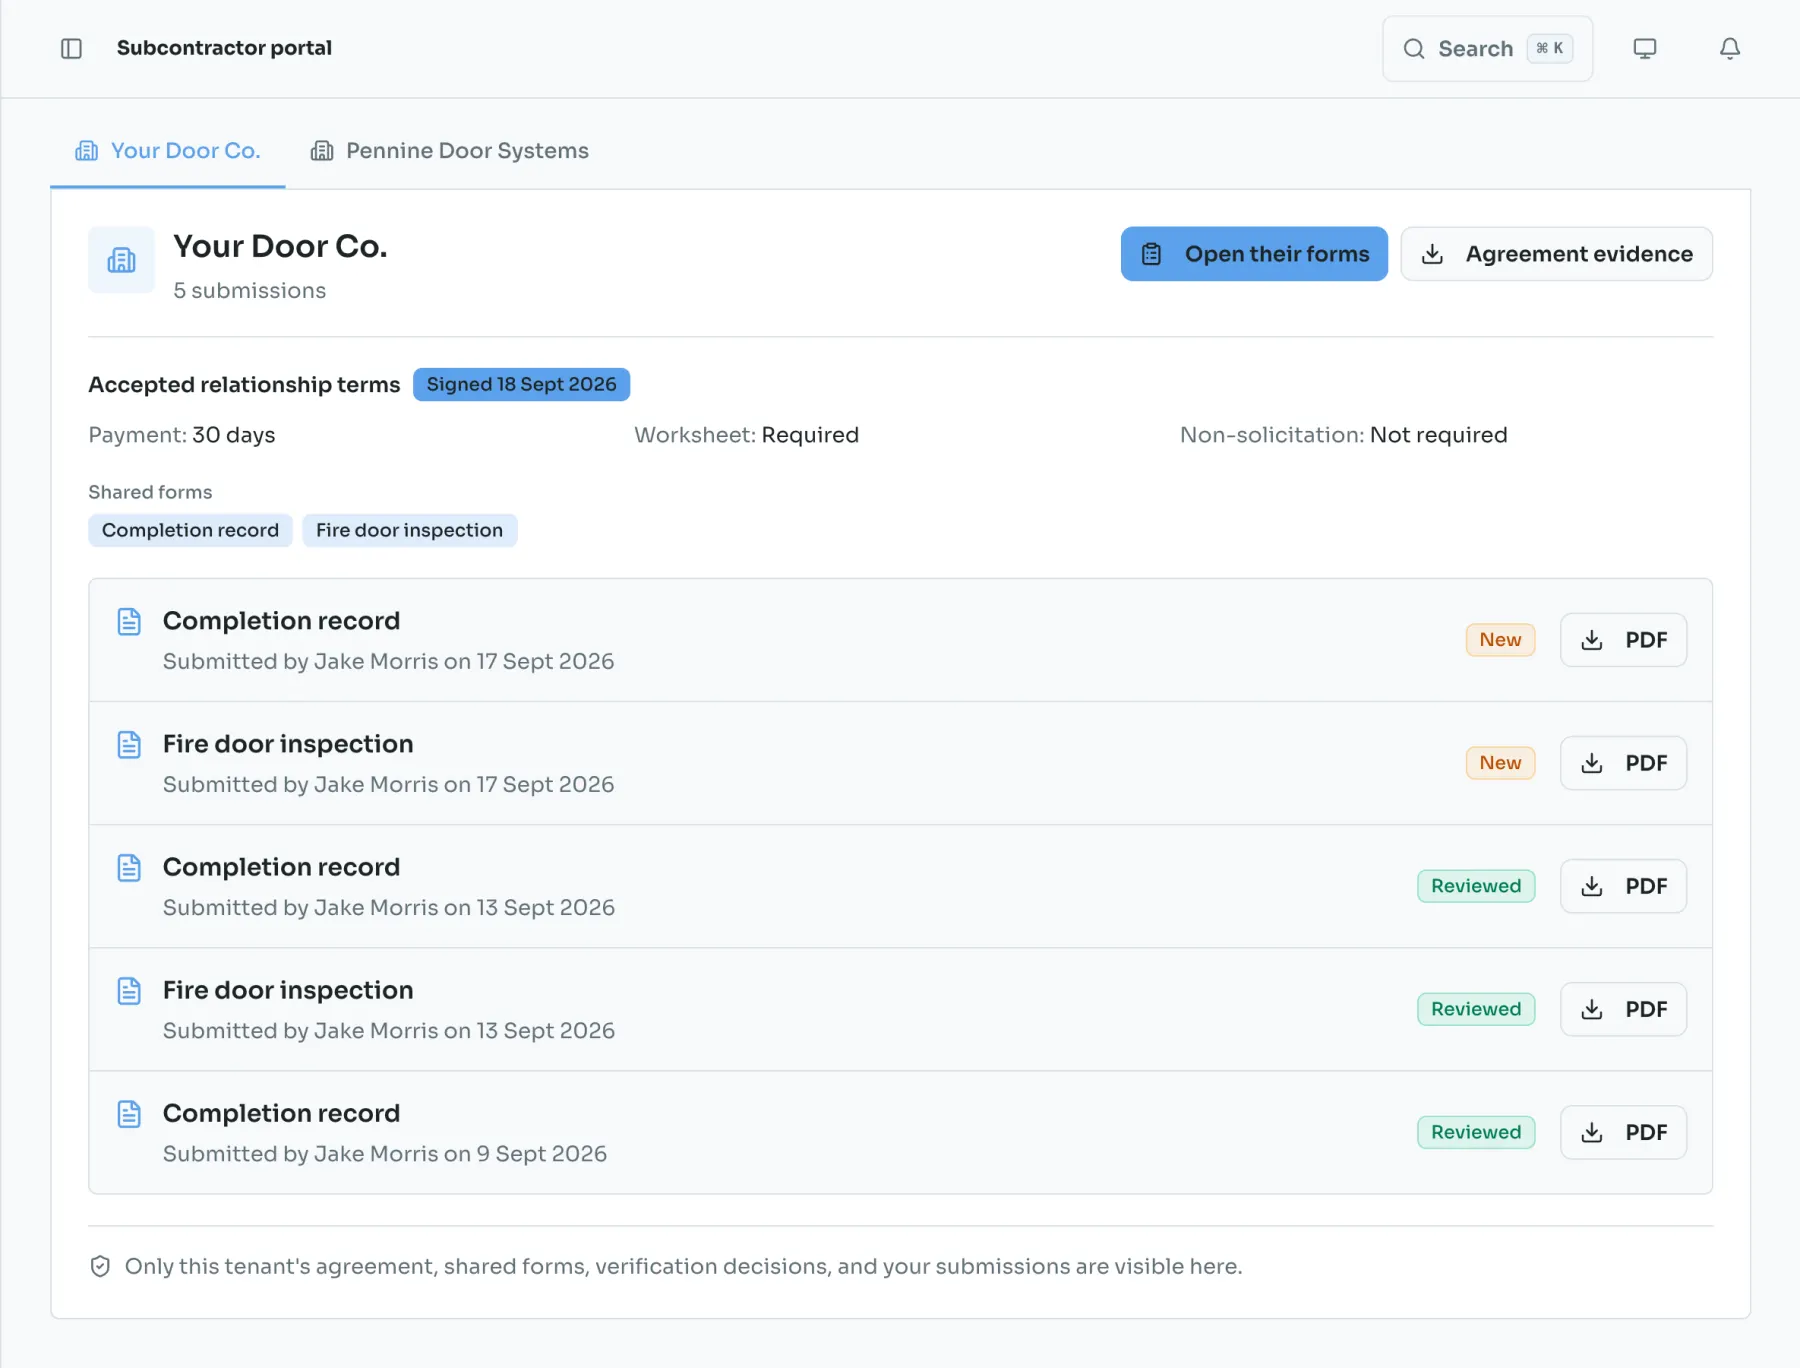The height and width of the screenshot is (1368, 1800).
Task: Click New badge on 17 Sept Fire door inspection
Action: click(x=1500, y=763)
